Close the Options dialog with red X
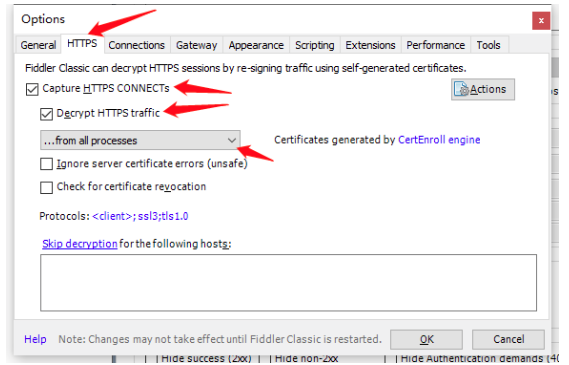Screen dimensions: 569x365 pos(541,21)
